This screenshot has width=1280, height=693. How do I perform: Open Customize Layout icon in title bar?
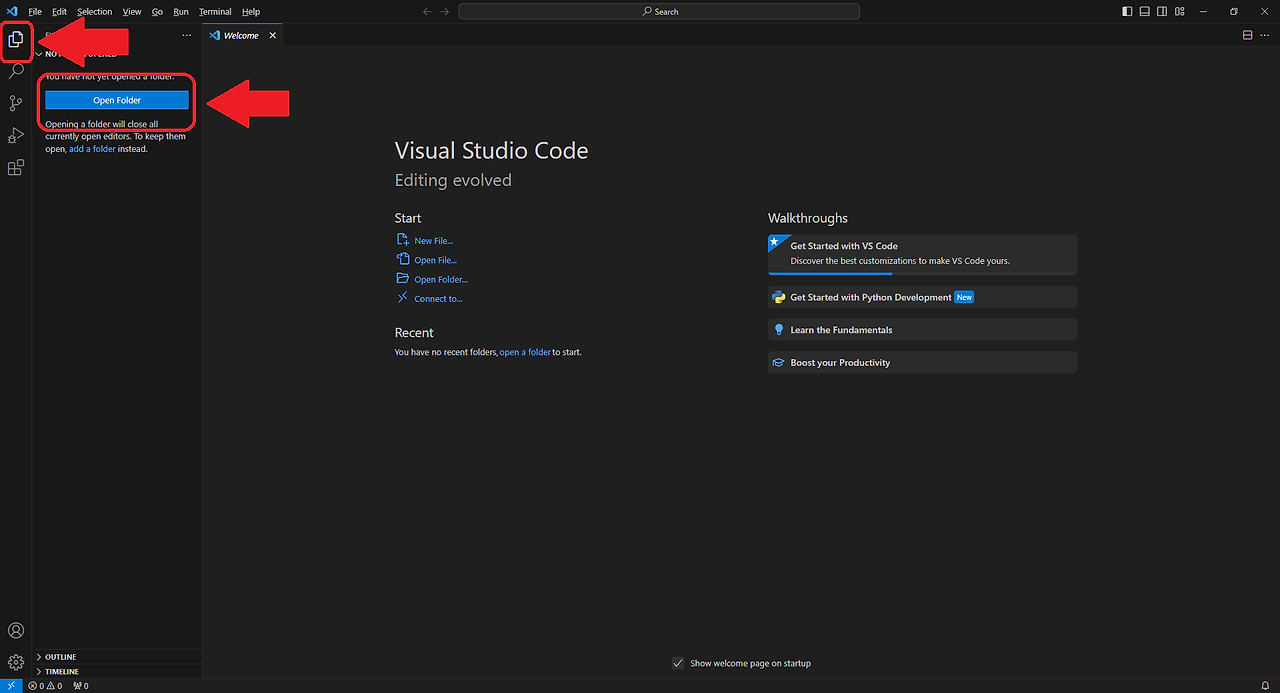click(1178, 11)
